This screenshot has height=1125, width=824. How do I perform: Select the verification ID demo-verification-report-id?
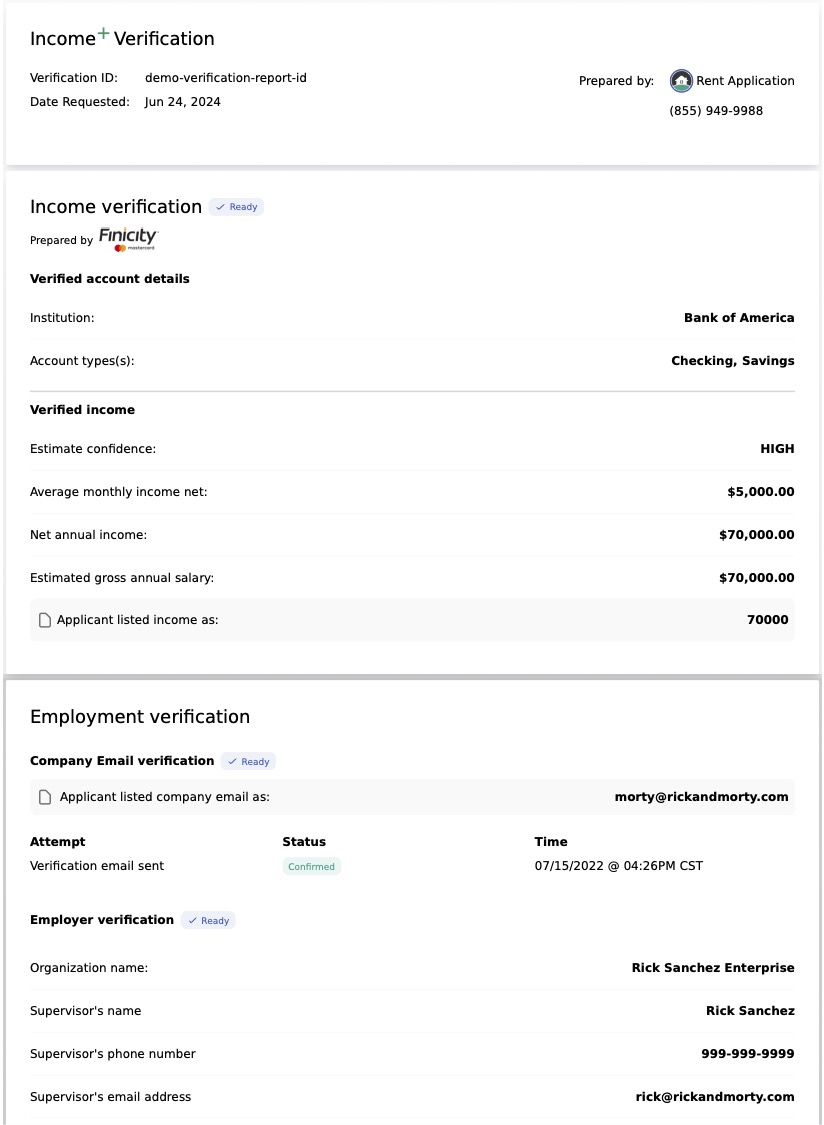pyautogui.click(x=225, y=77)
